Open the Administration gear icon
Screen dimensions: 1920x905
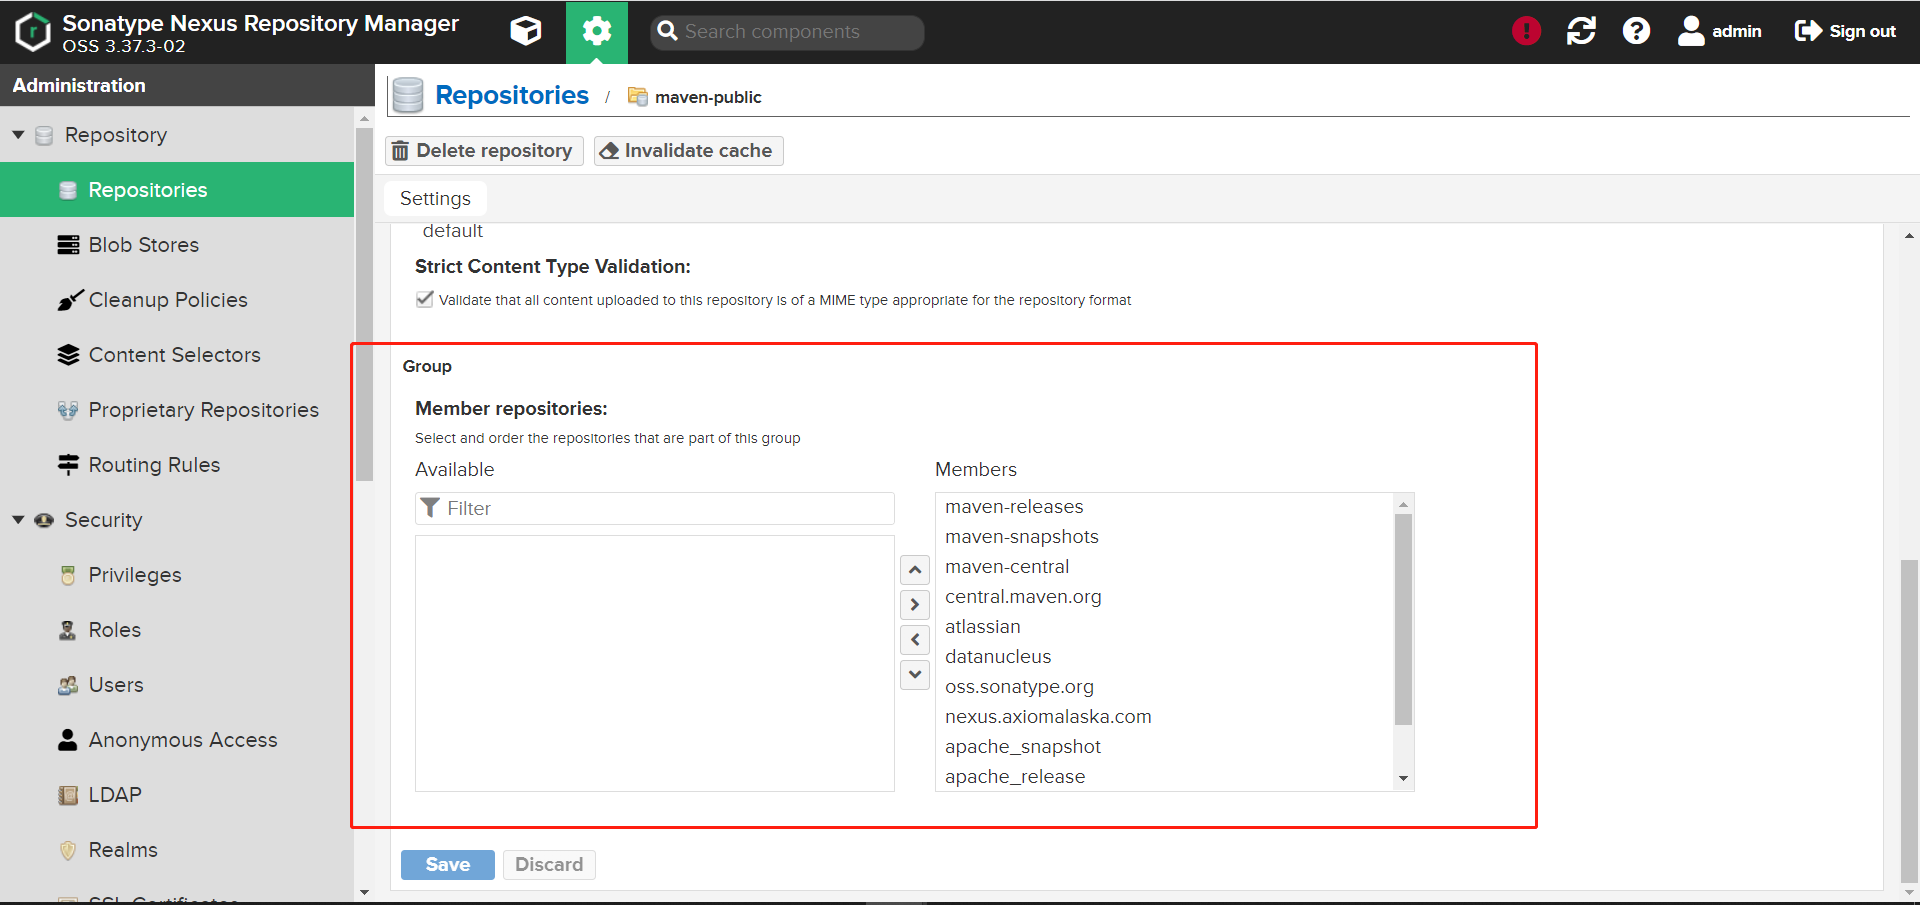coord(597,31)
